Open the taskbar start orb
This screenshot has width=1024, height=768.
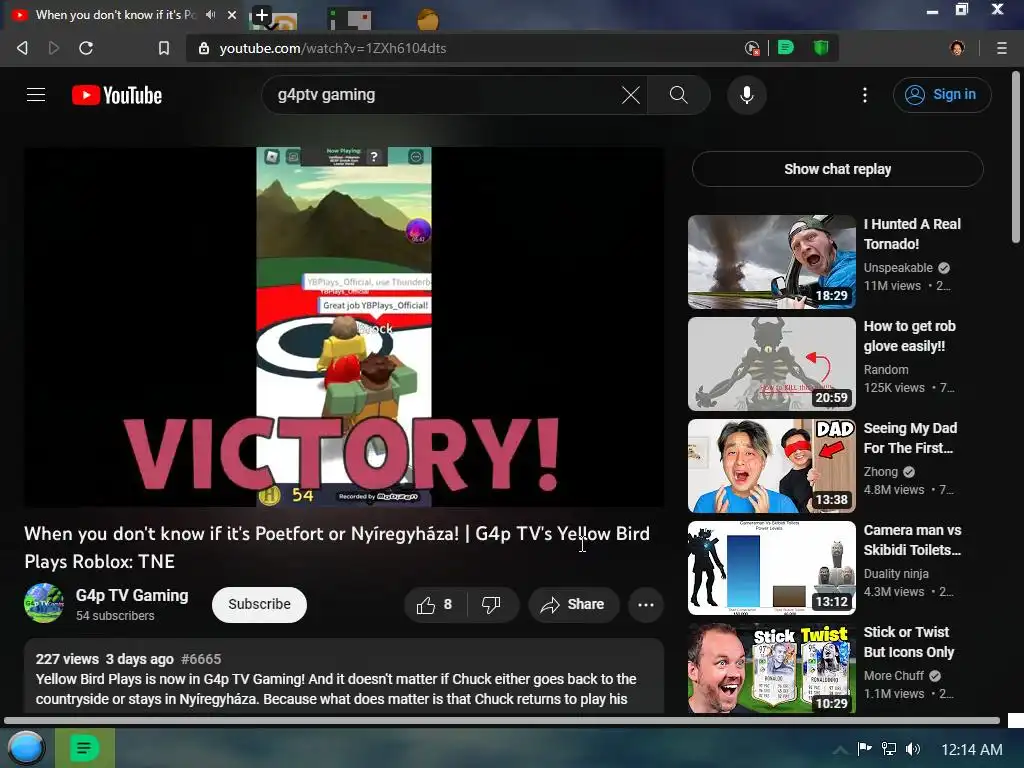26,748
